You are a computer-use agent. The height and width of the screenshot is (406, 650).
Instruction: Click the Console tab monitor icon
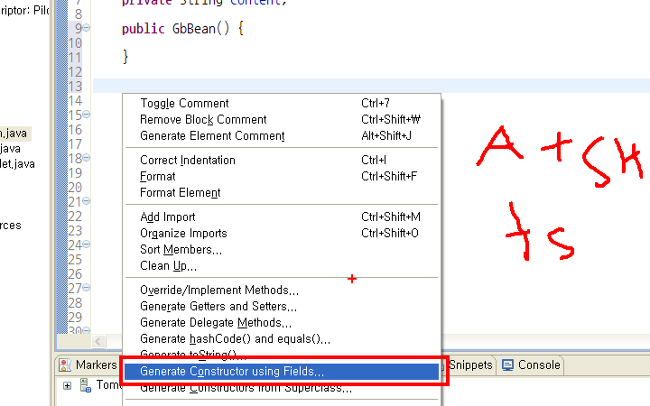tap(508, 365)
